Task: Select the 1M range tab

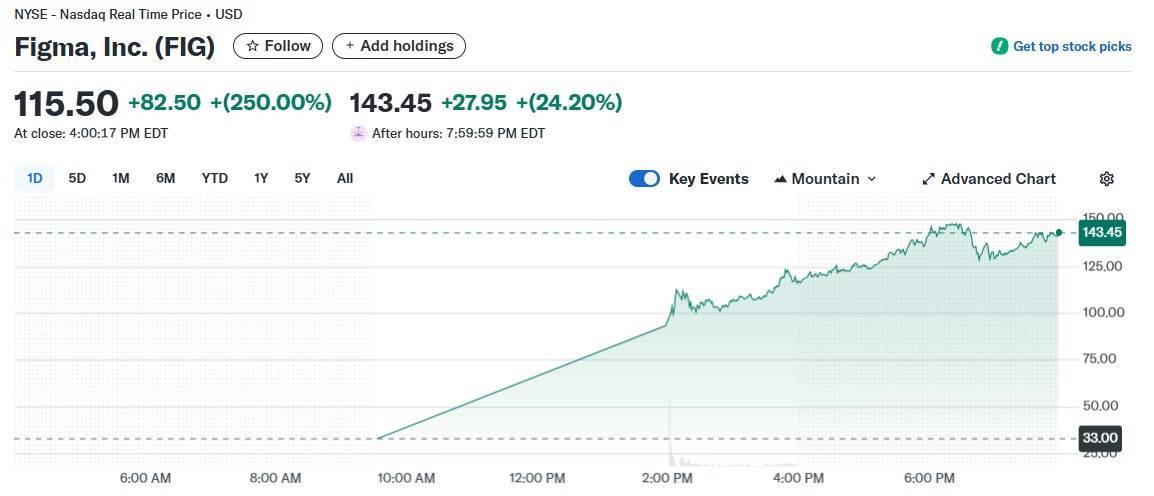Action: pyautogui.click(x=121, y=178)
